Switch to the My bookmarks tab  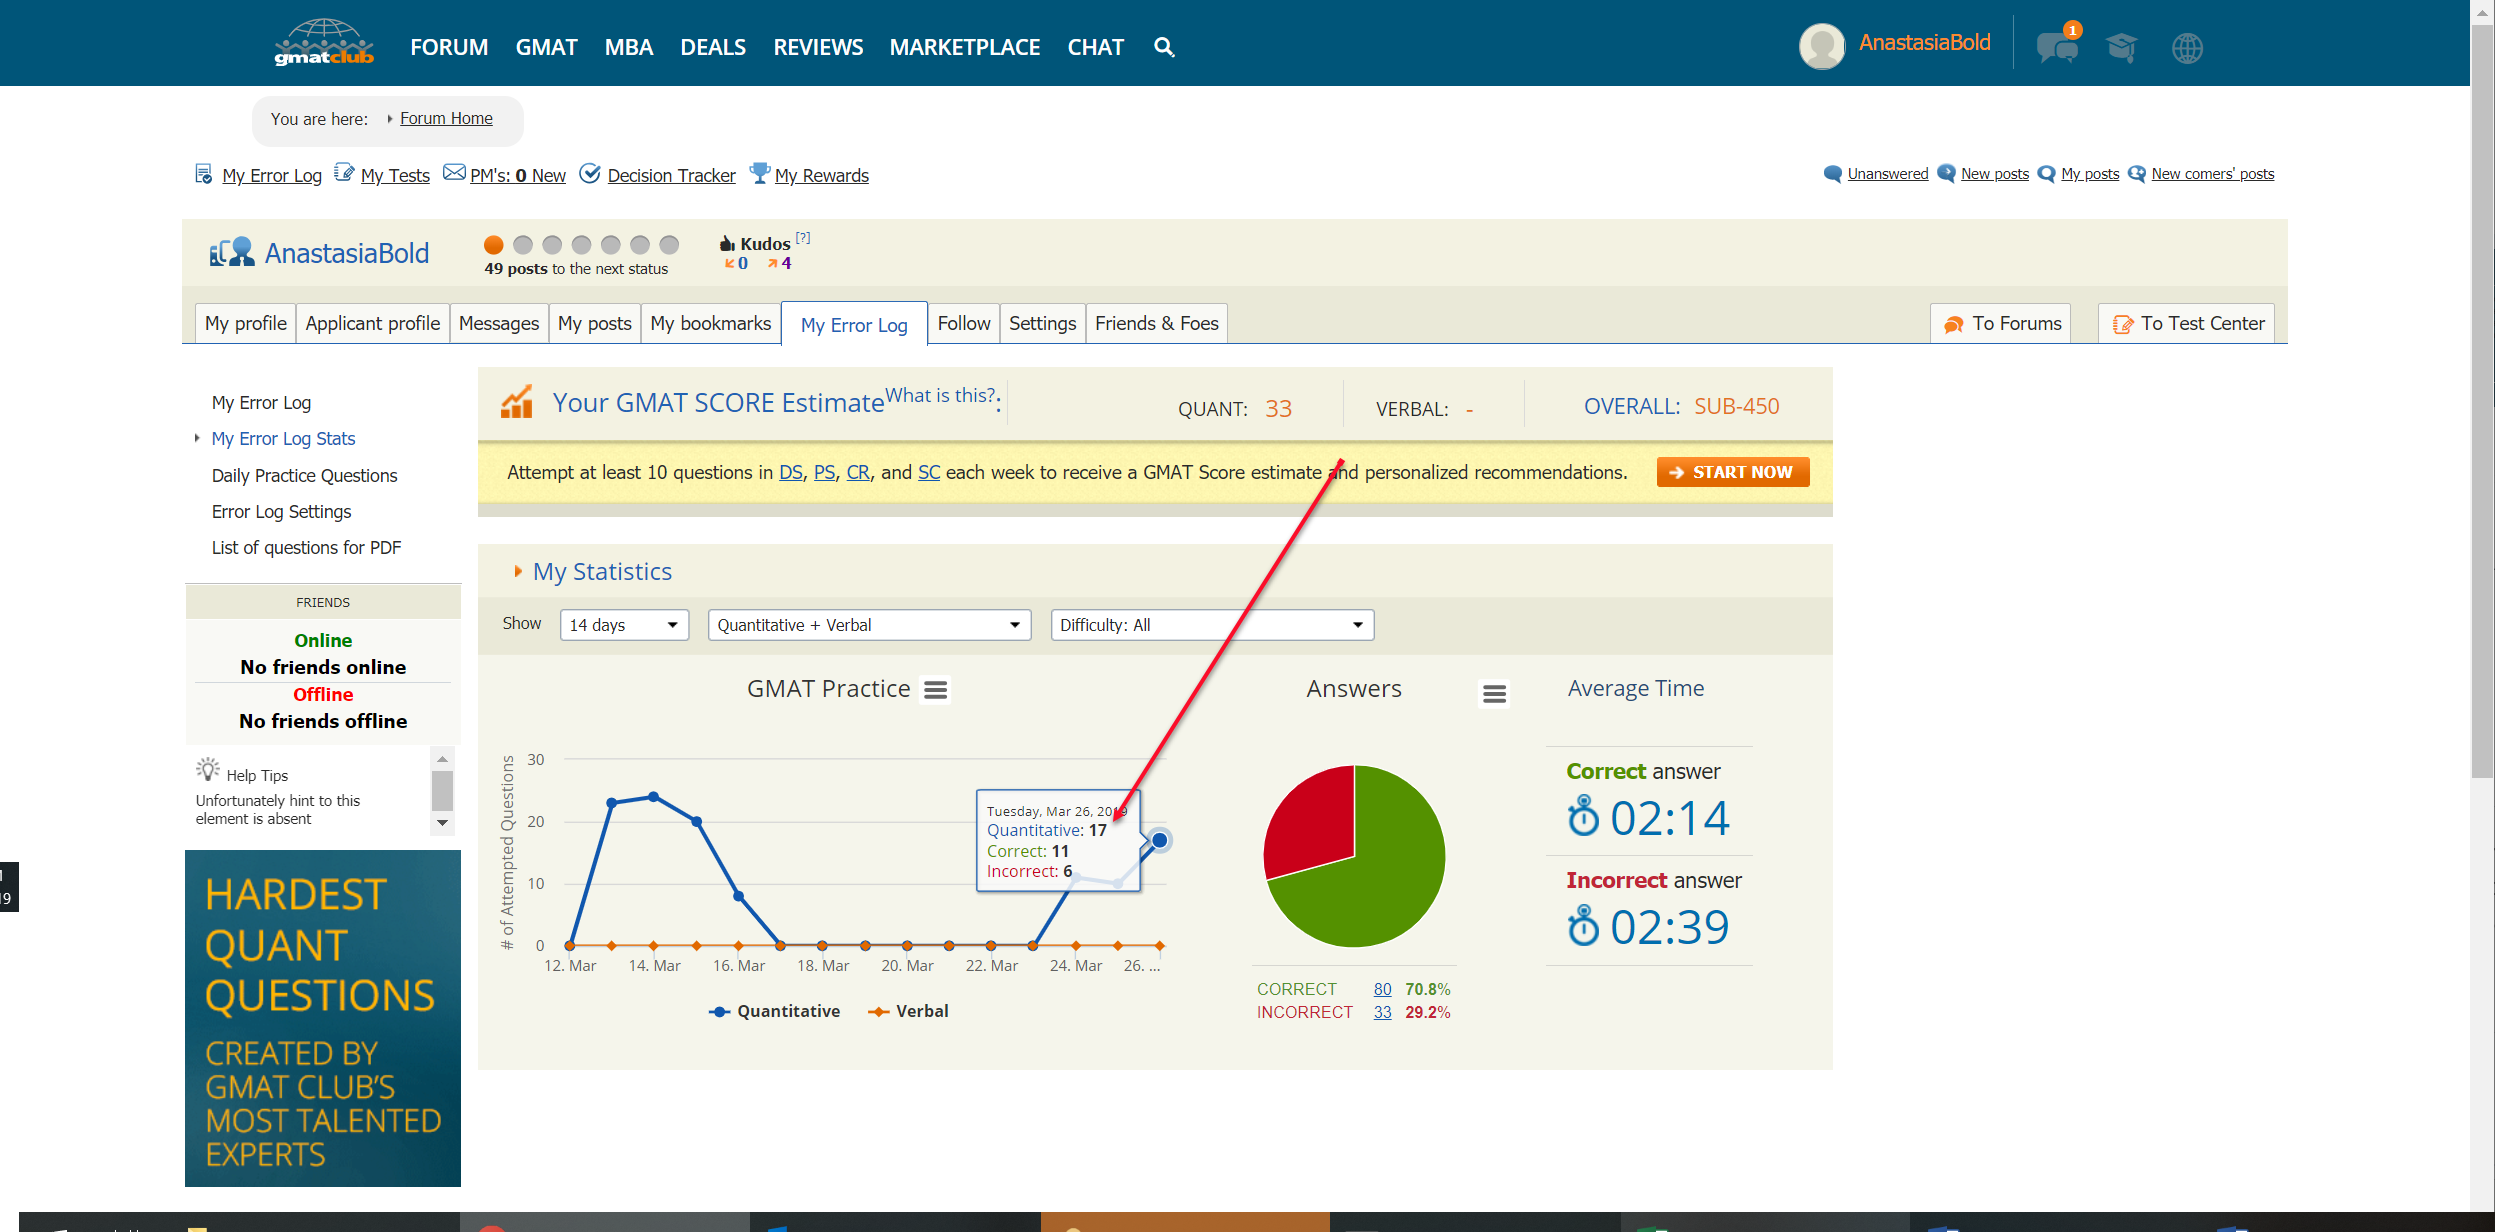(710, 323)
